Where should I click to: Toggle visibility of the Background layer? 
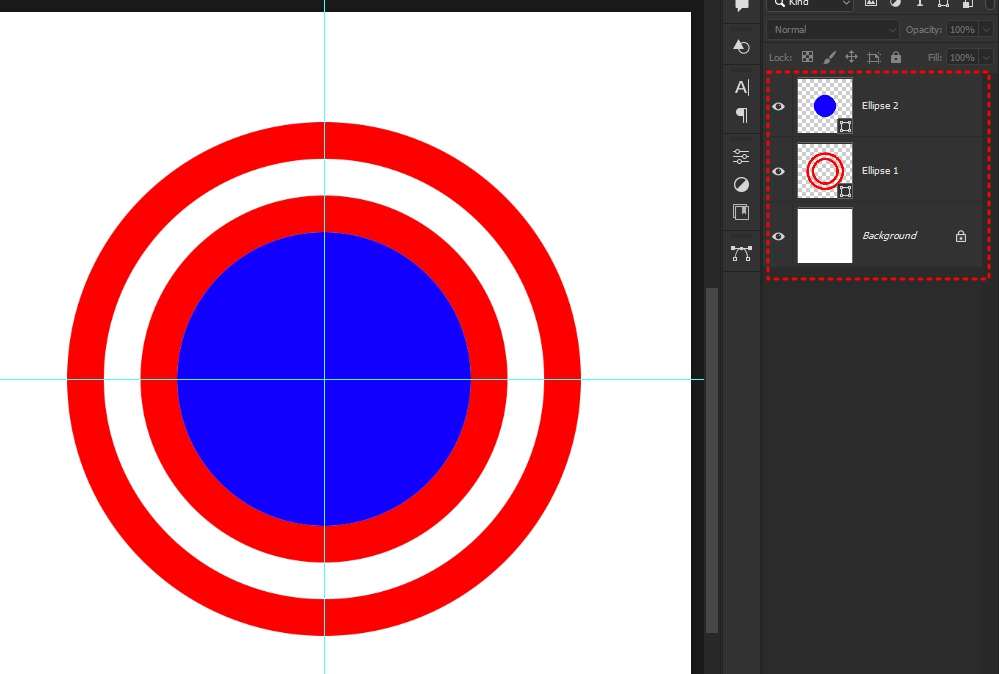pos(779,236)
